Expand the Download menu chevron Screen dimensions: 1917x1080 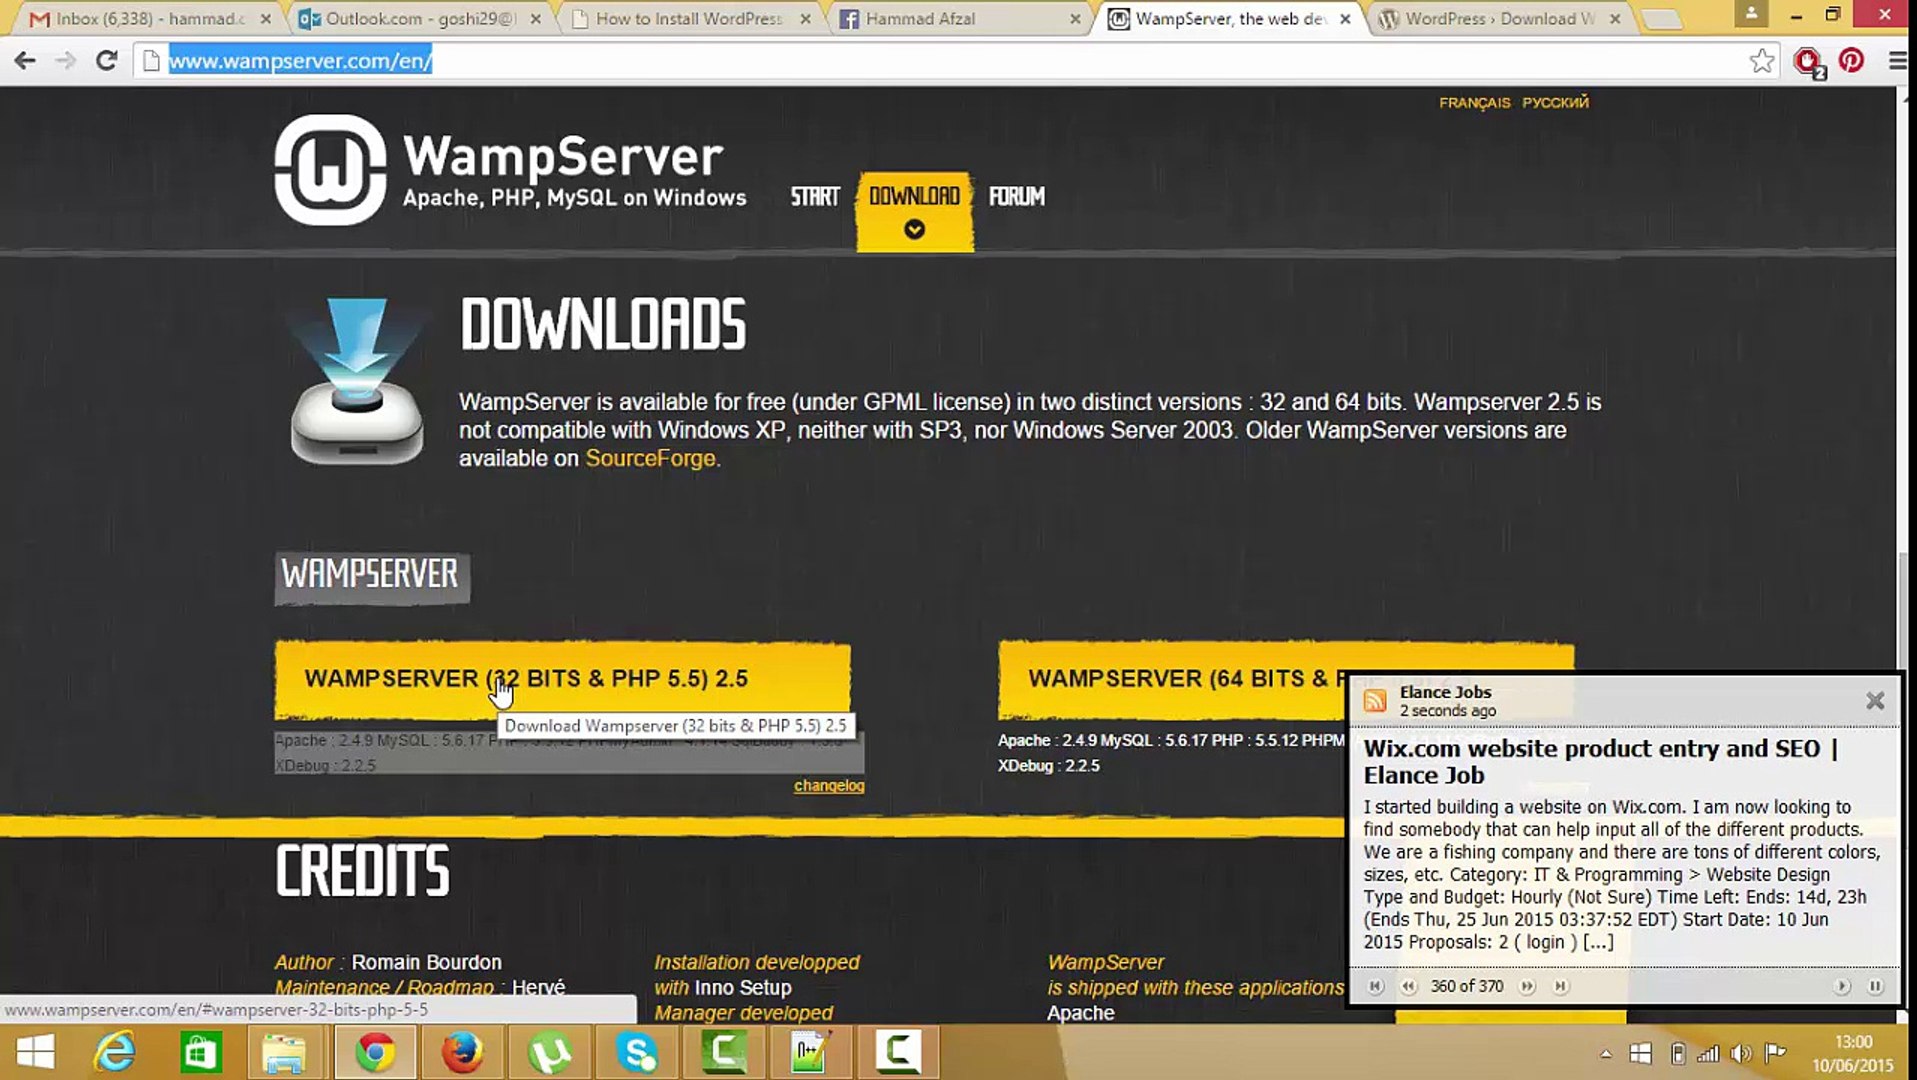914,230
